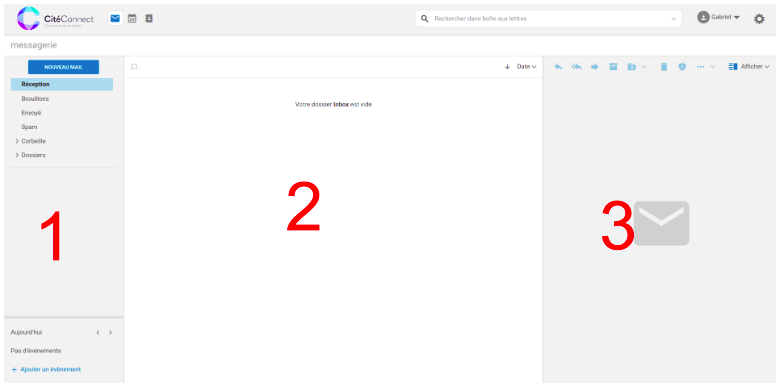Open the contacts icon in header
Viewport: 783px width, 386px height.
point(149,18)
